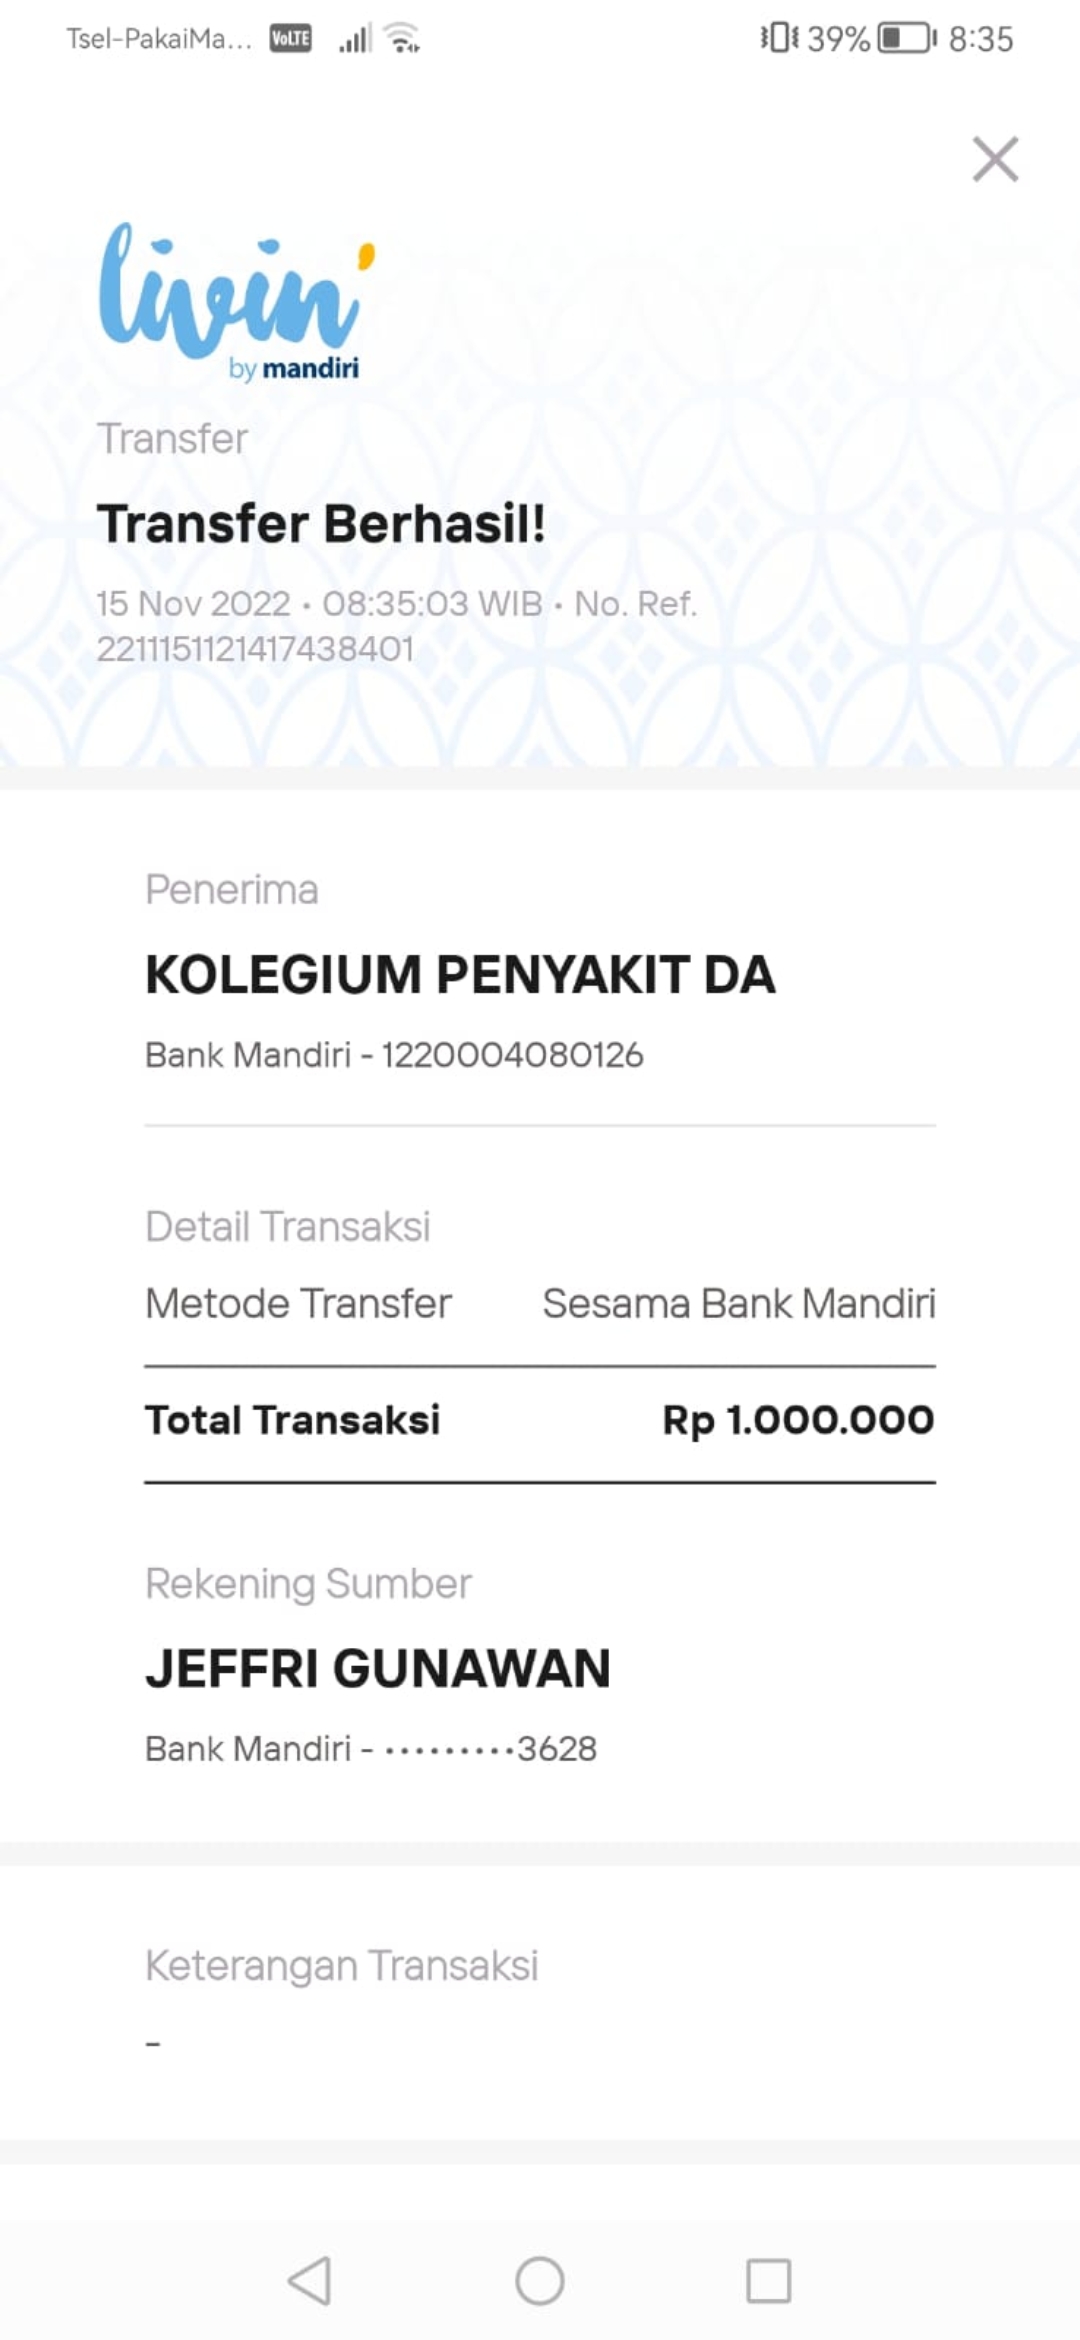Select the reference number 2211151121417438401
The width and height of the screenshot is (1080, 2340).
[255, 649]
